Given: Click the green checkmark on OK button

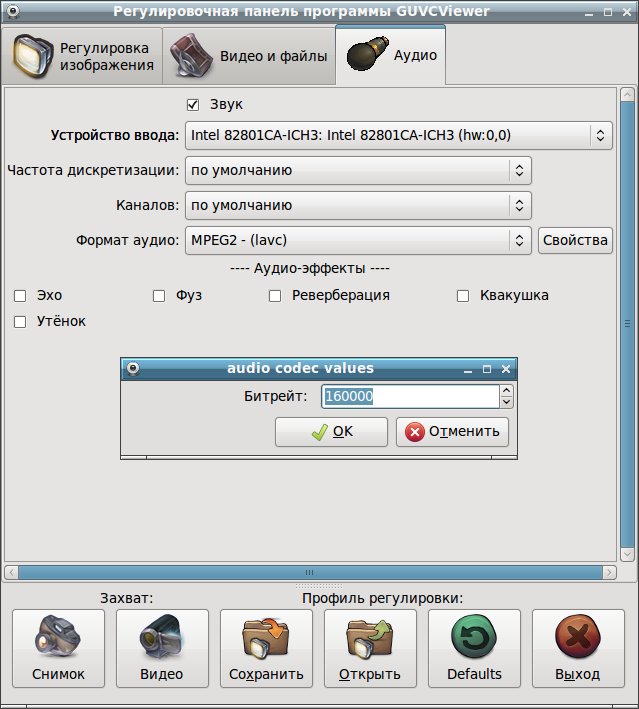Looking at the screenshot, I should pyautogui.click(x=319, y=432).
